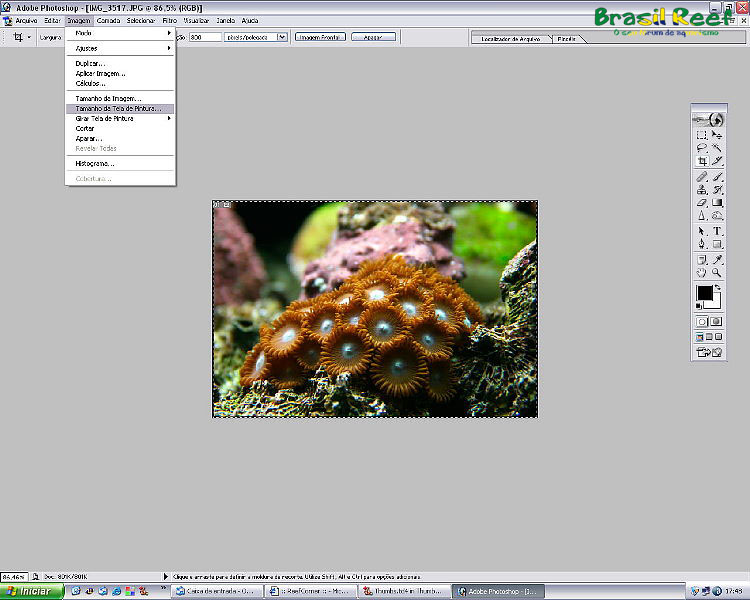This screenshot has width=750, height=600.
Task: Choose Tamanho da Imagem from the menu
Action: click(108, 98)
